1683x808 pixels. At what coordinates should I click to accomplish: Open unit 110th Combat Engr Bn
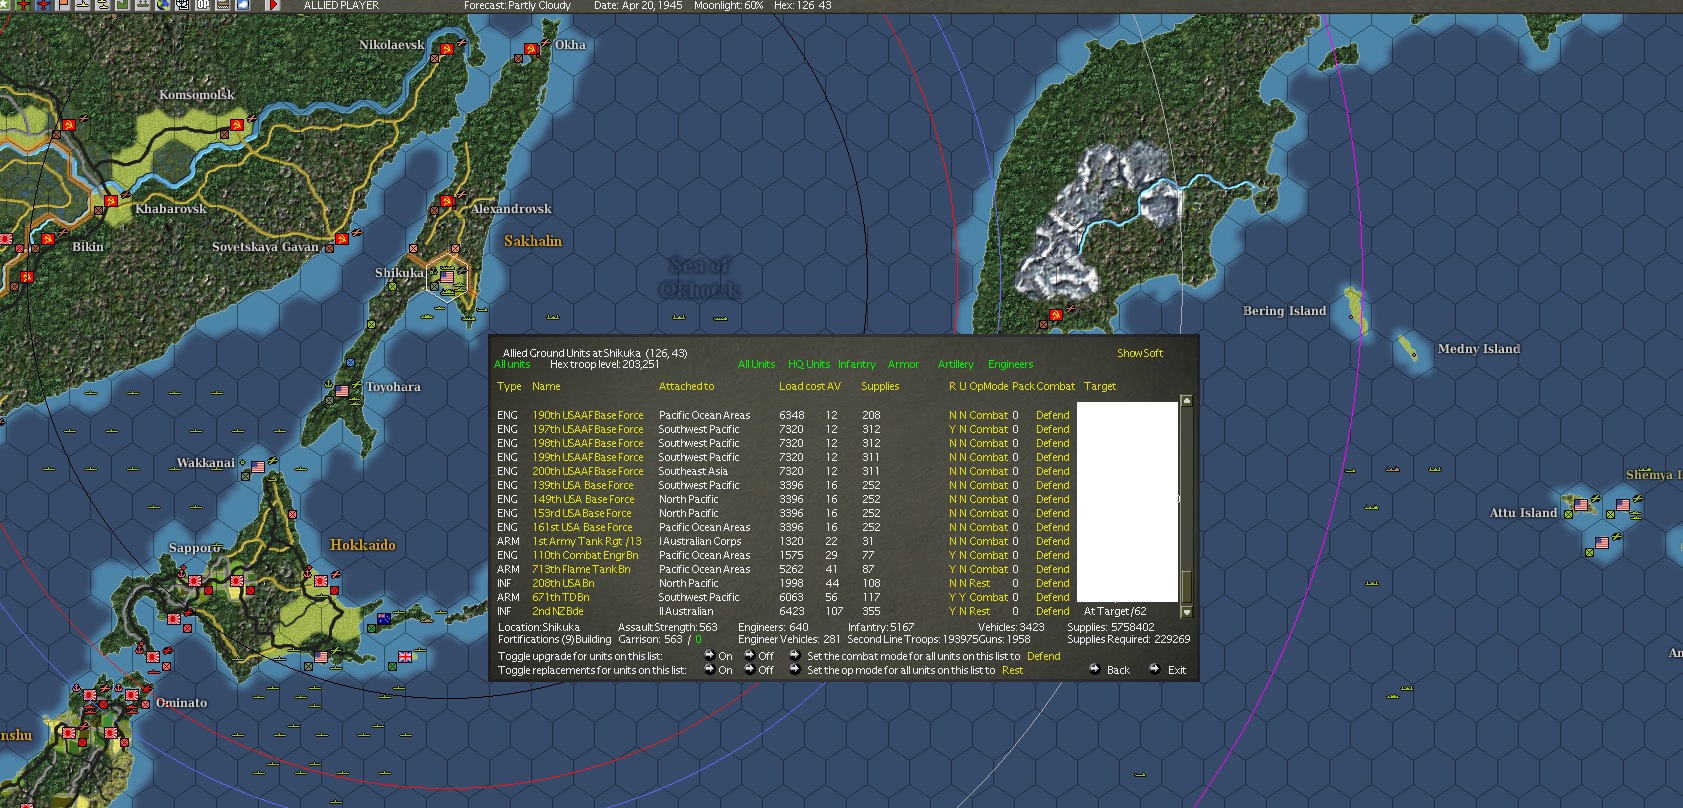point(585,555)
